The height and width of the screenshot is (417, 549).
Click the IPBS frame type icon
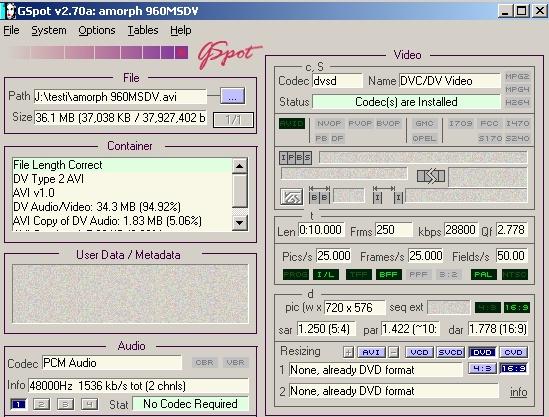[x=296, y=158]
